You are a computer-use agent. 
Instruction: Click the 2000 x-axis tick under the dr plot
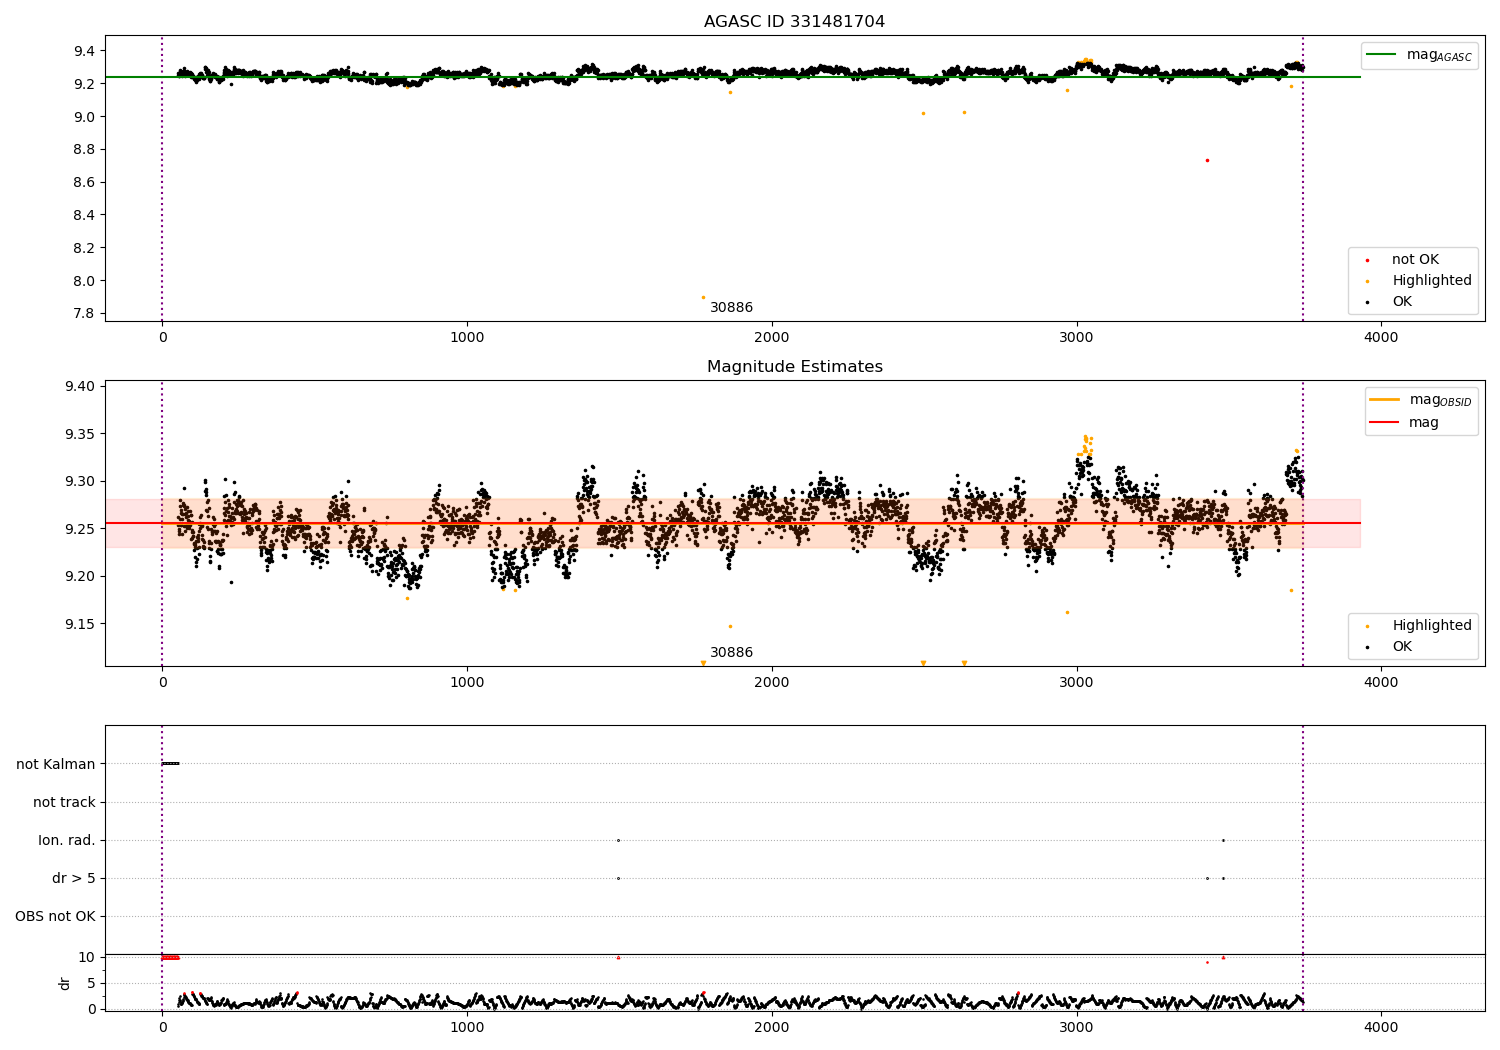772,1028
